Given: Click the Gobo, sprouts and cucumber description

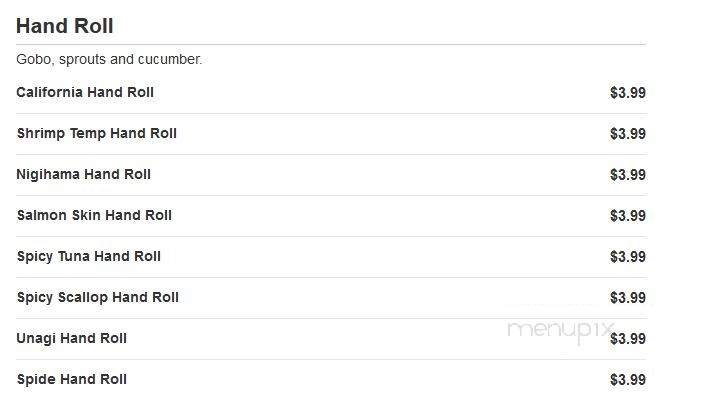Looking at the screenshot, I should tap(109, 59).
